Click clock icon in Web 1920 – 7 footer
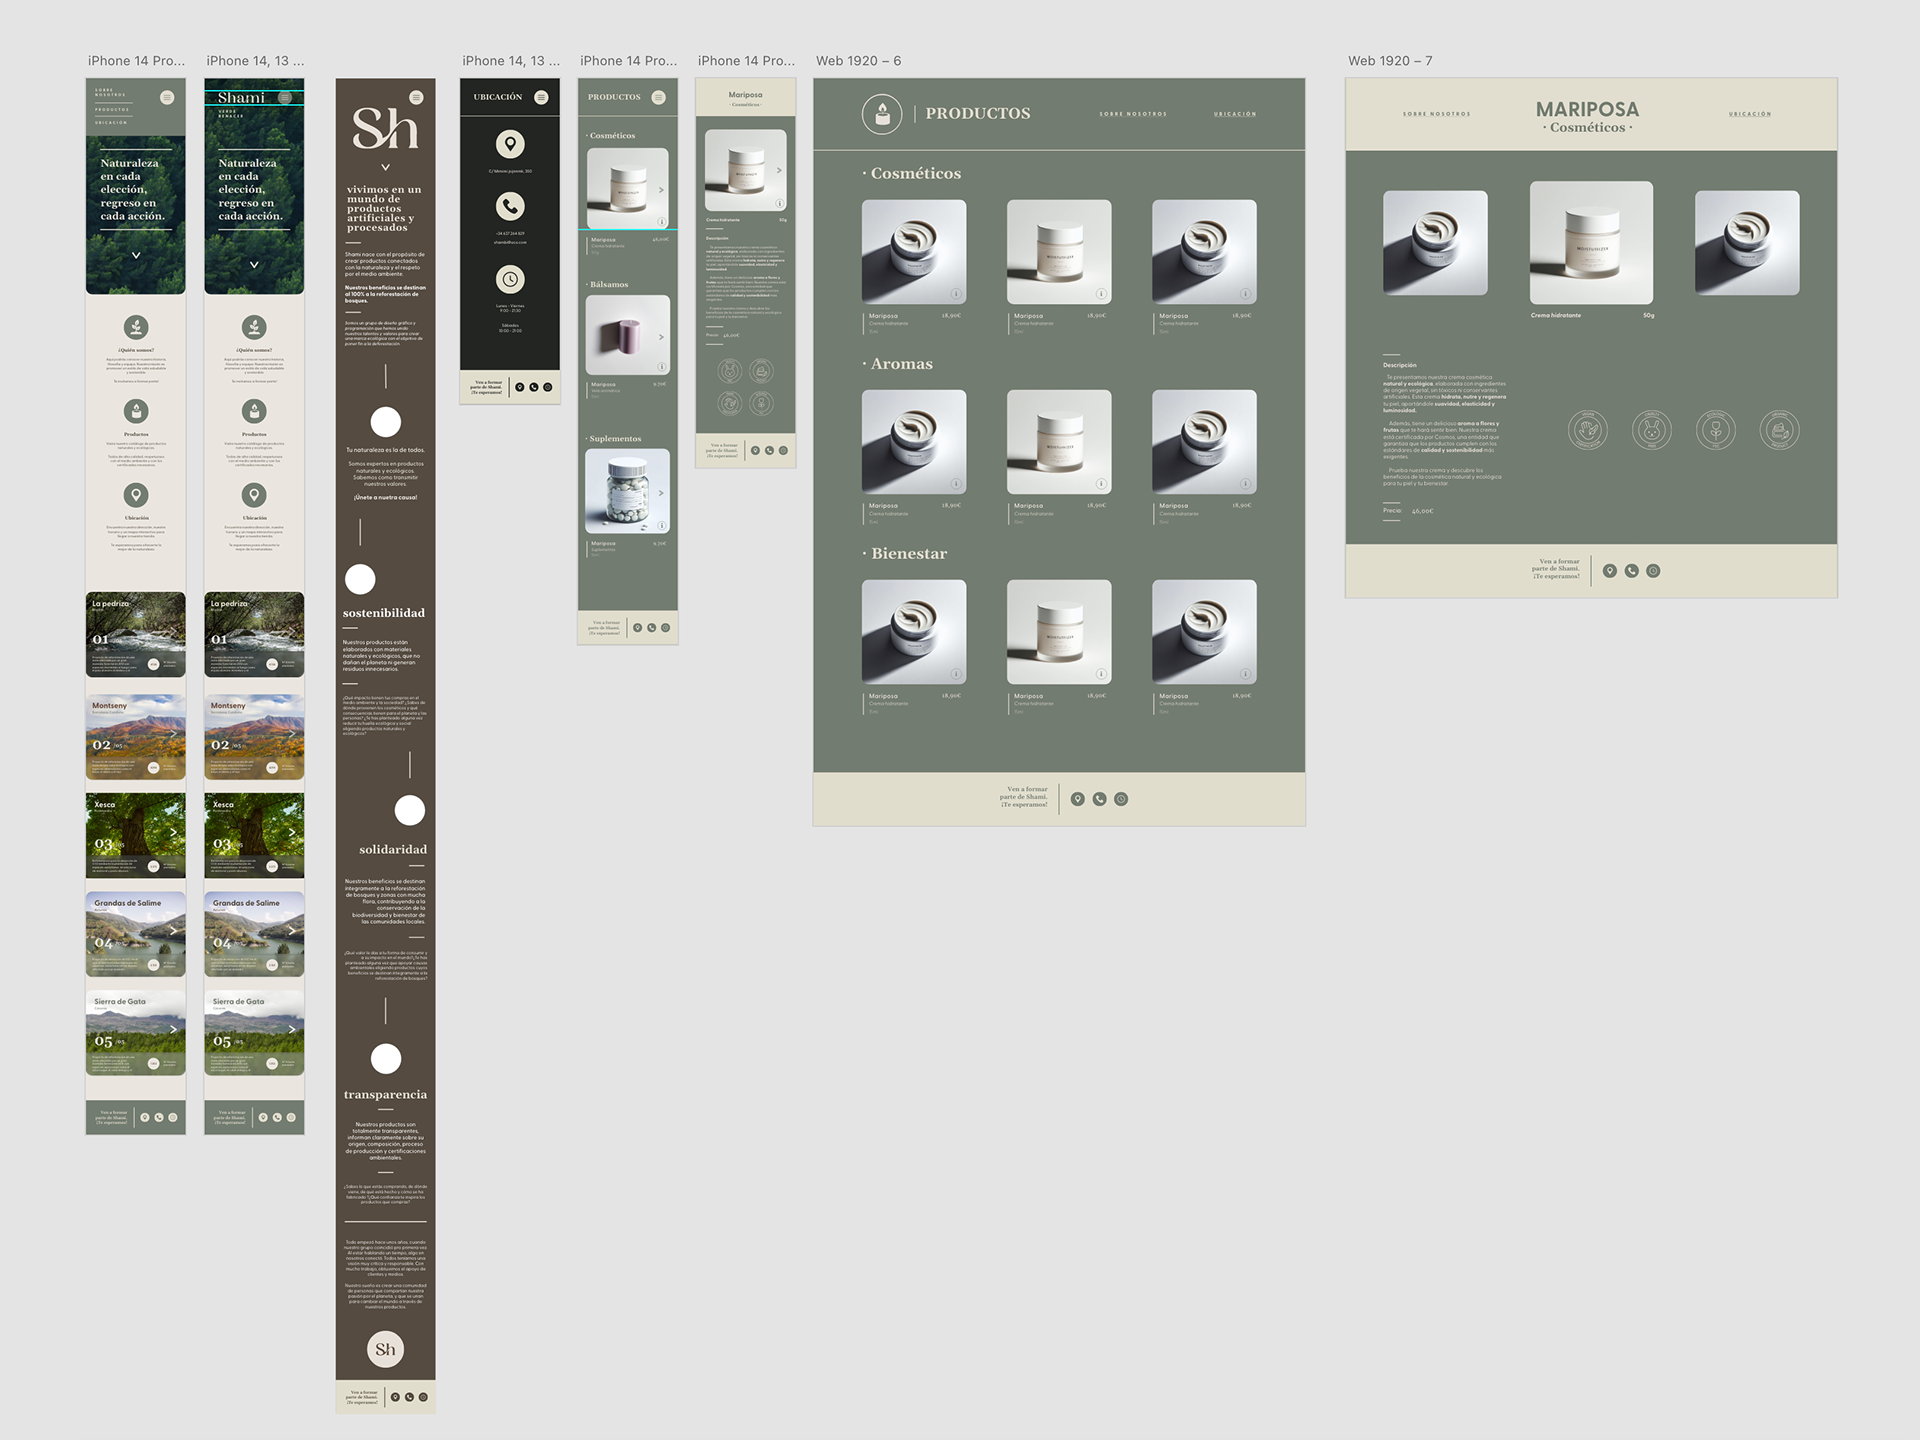This screenshot has width=1920, height=1440. 1653,571
